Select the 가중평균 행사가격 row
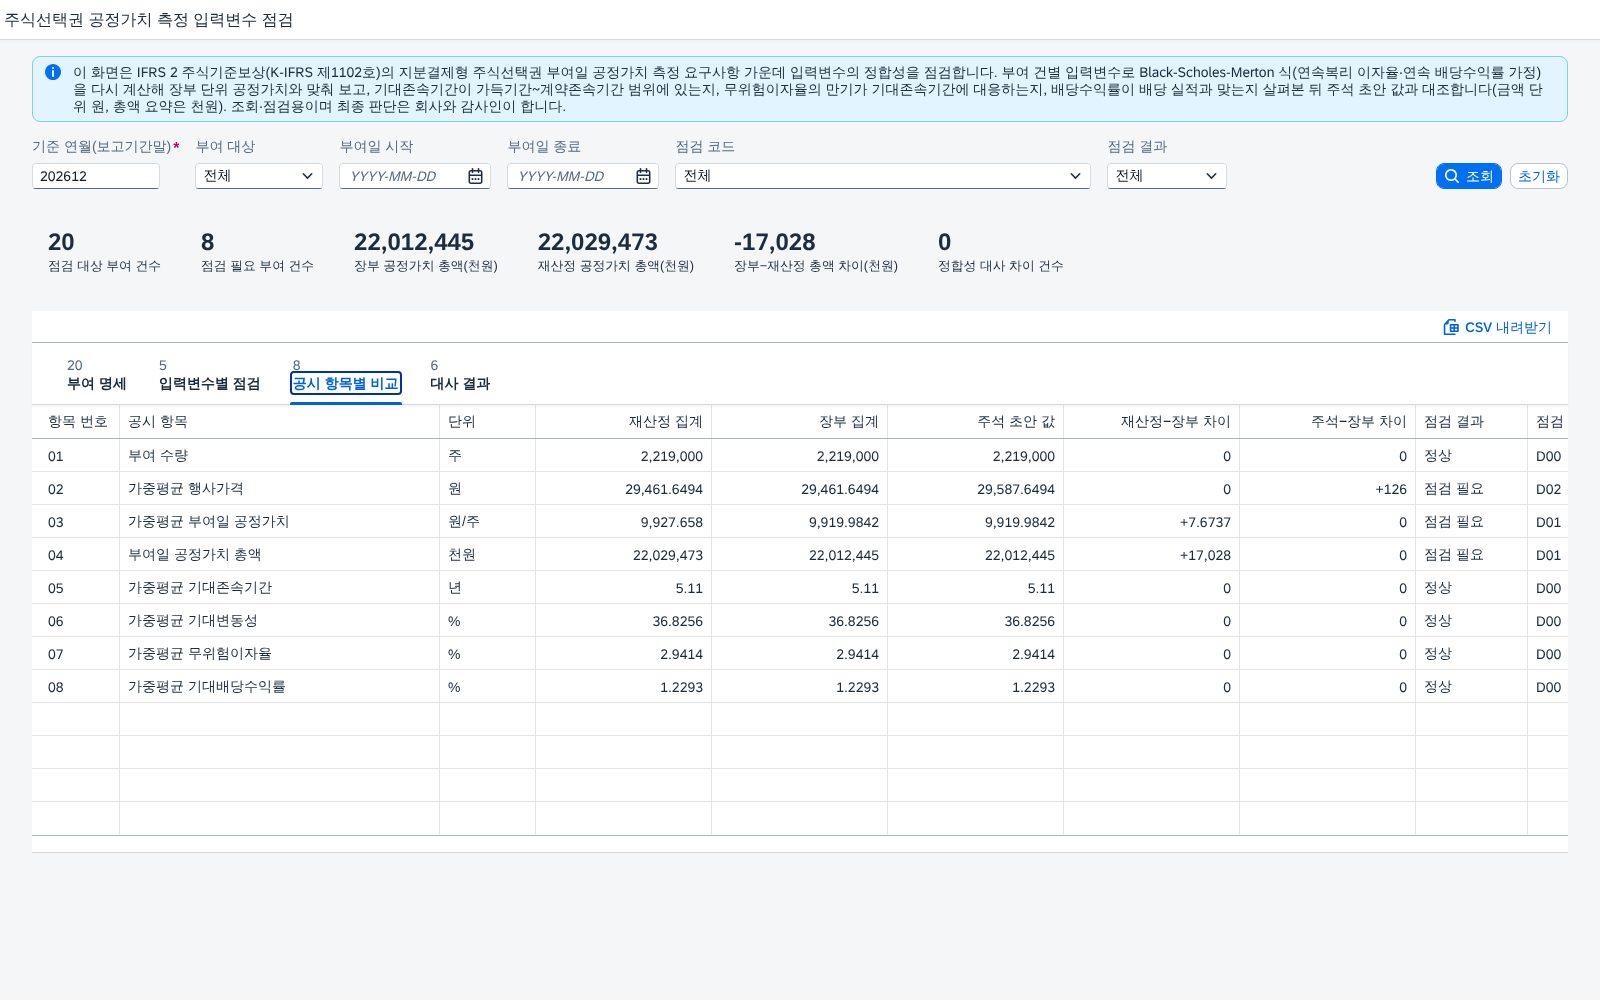The height and width of the screenshot is (1000, 1600). 800,489
